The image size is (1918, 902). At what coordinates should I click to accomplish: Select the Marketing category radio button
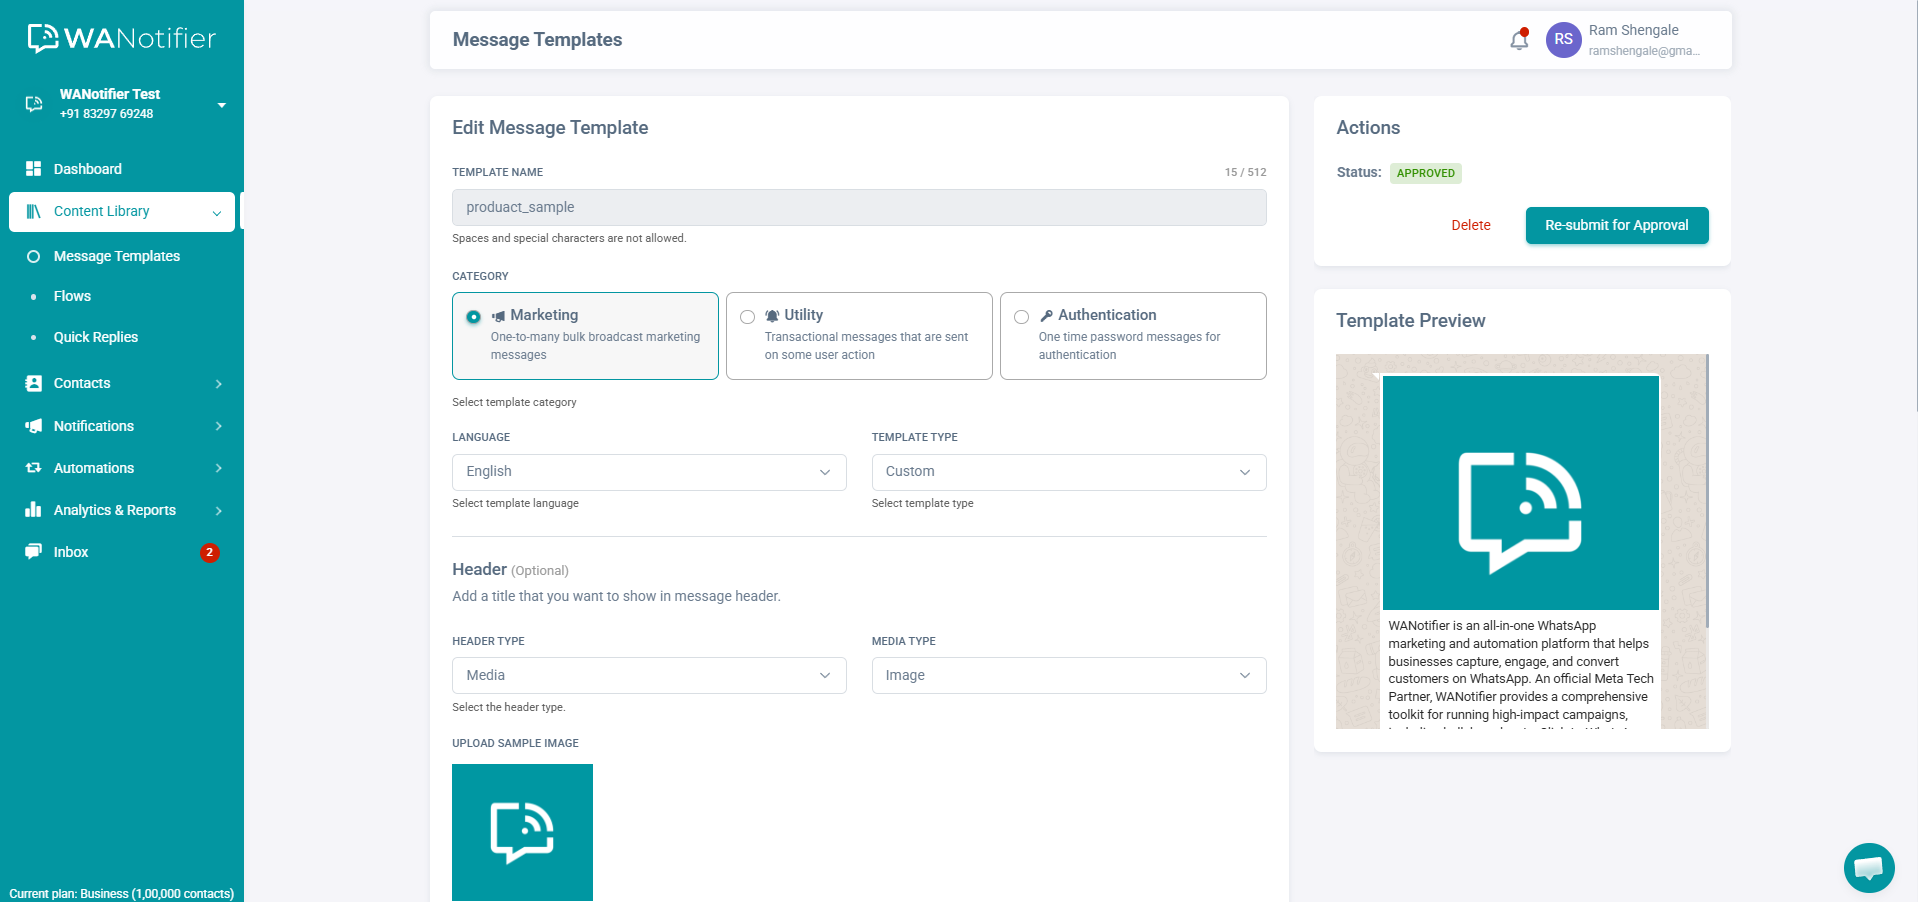pos(474,317)
